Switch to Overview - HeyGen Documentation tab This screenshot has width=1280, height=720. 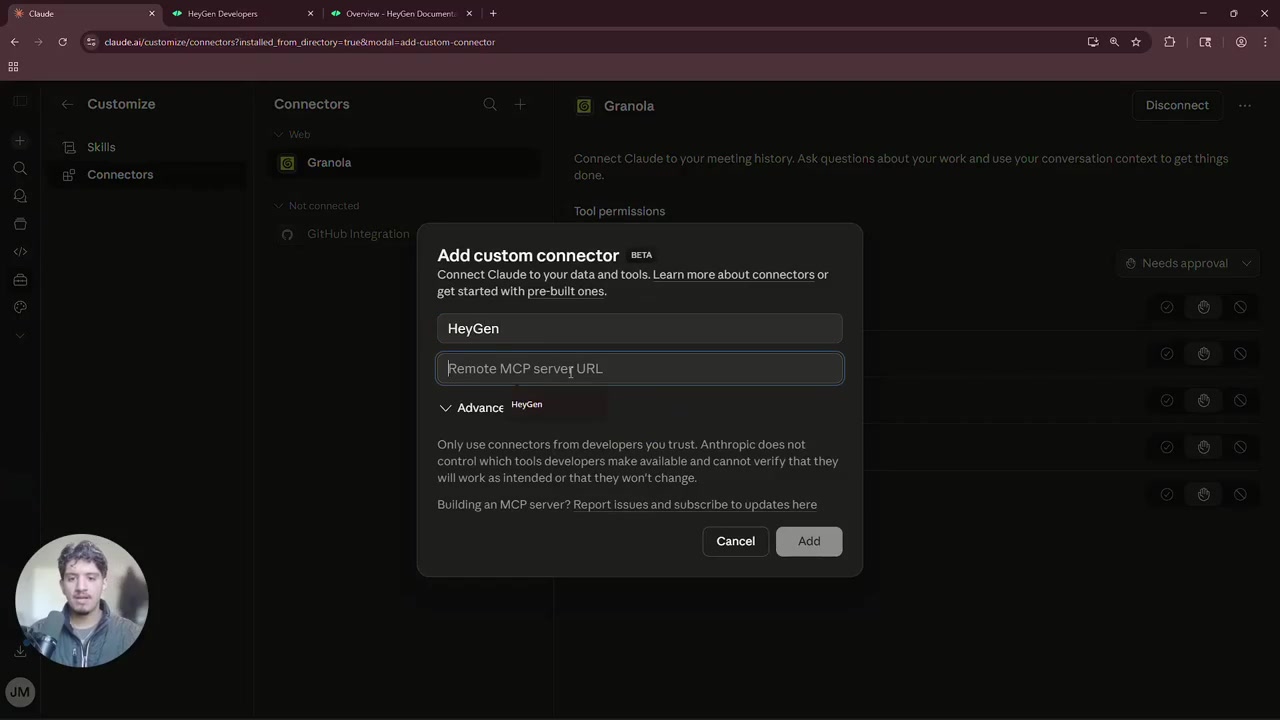pos(400,14)
